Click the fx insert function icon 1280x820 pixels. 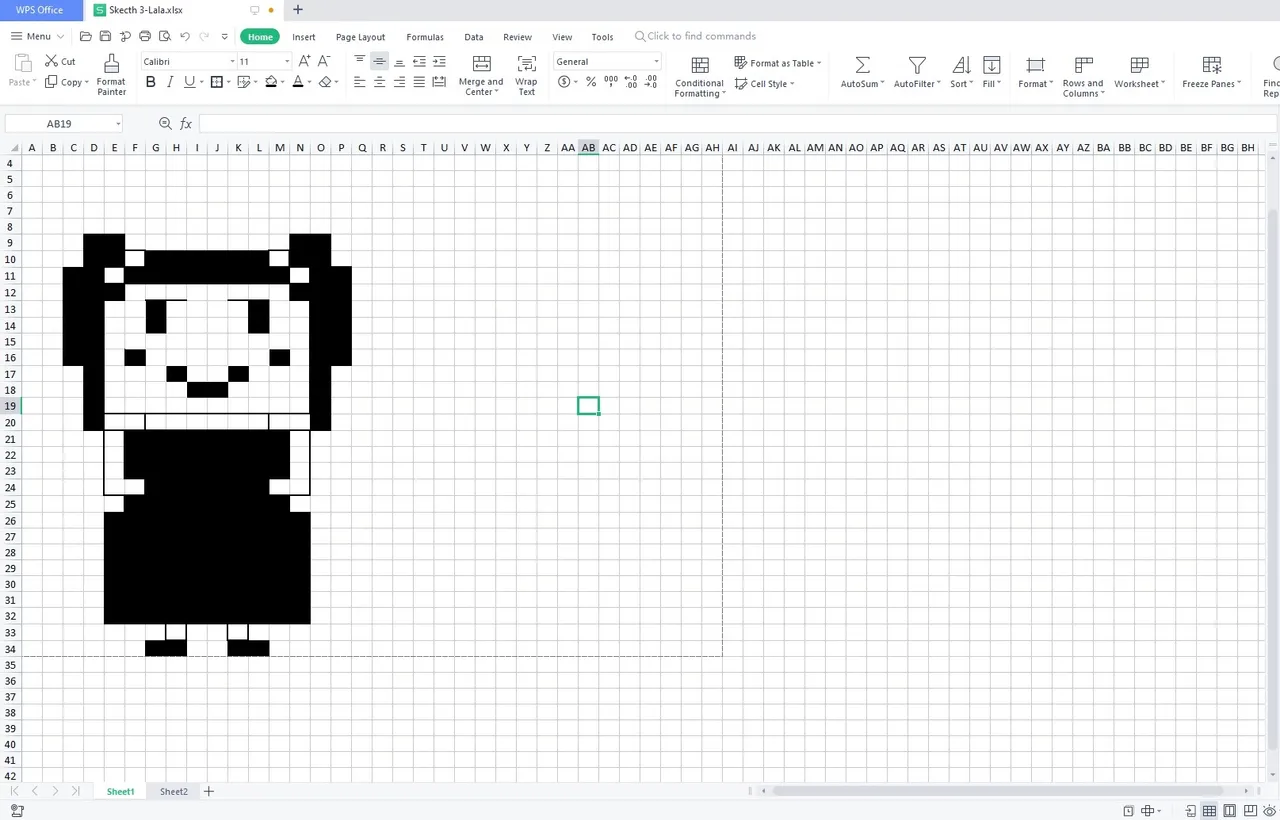pos(186,123)
